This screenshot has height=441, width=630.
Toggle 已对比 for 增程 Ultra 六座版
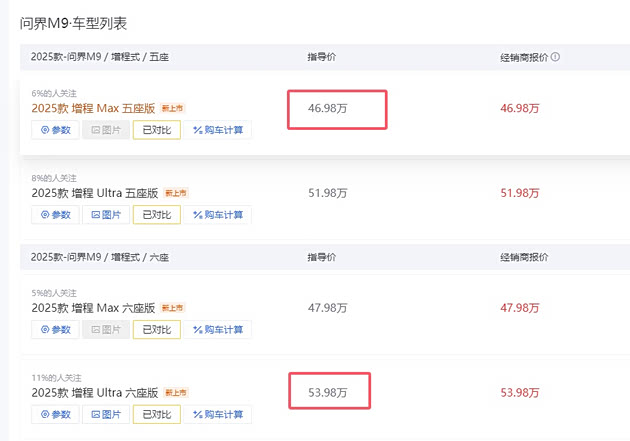[156, 414]
